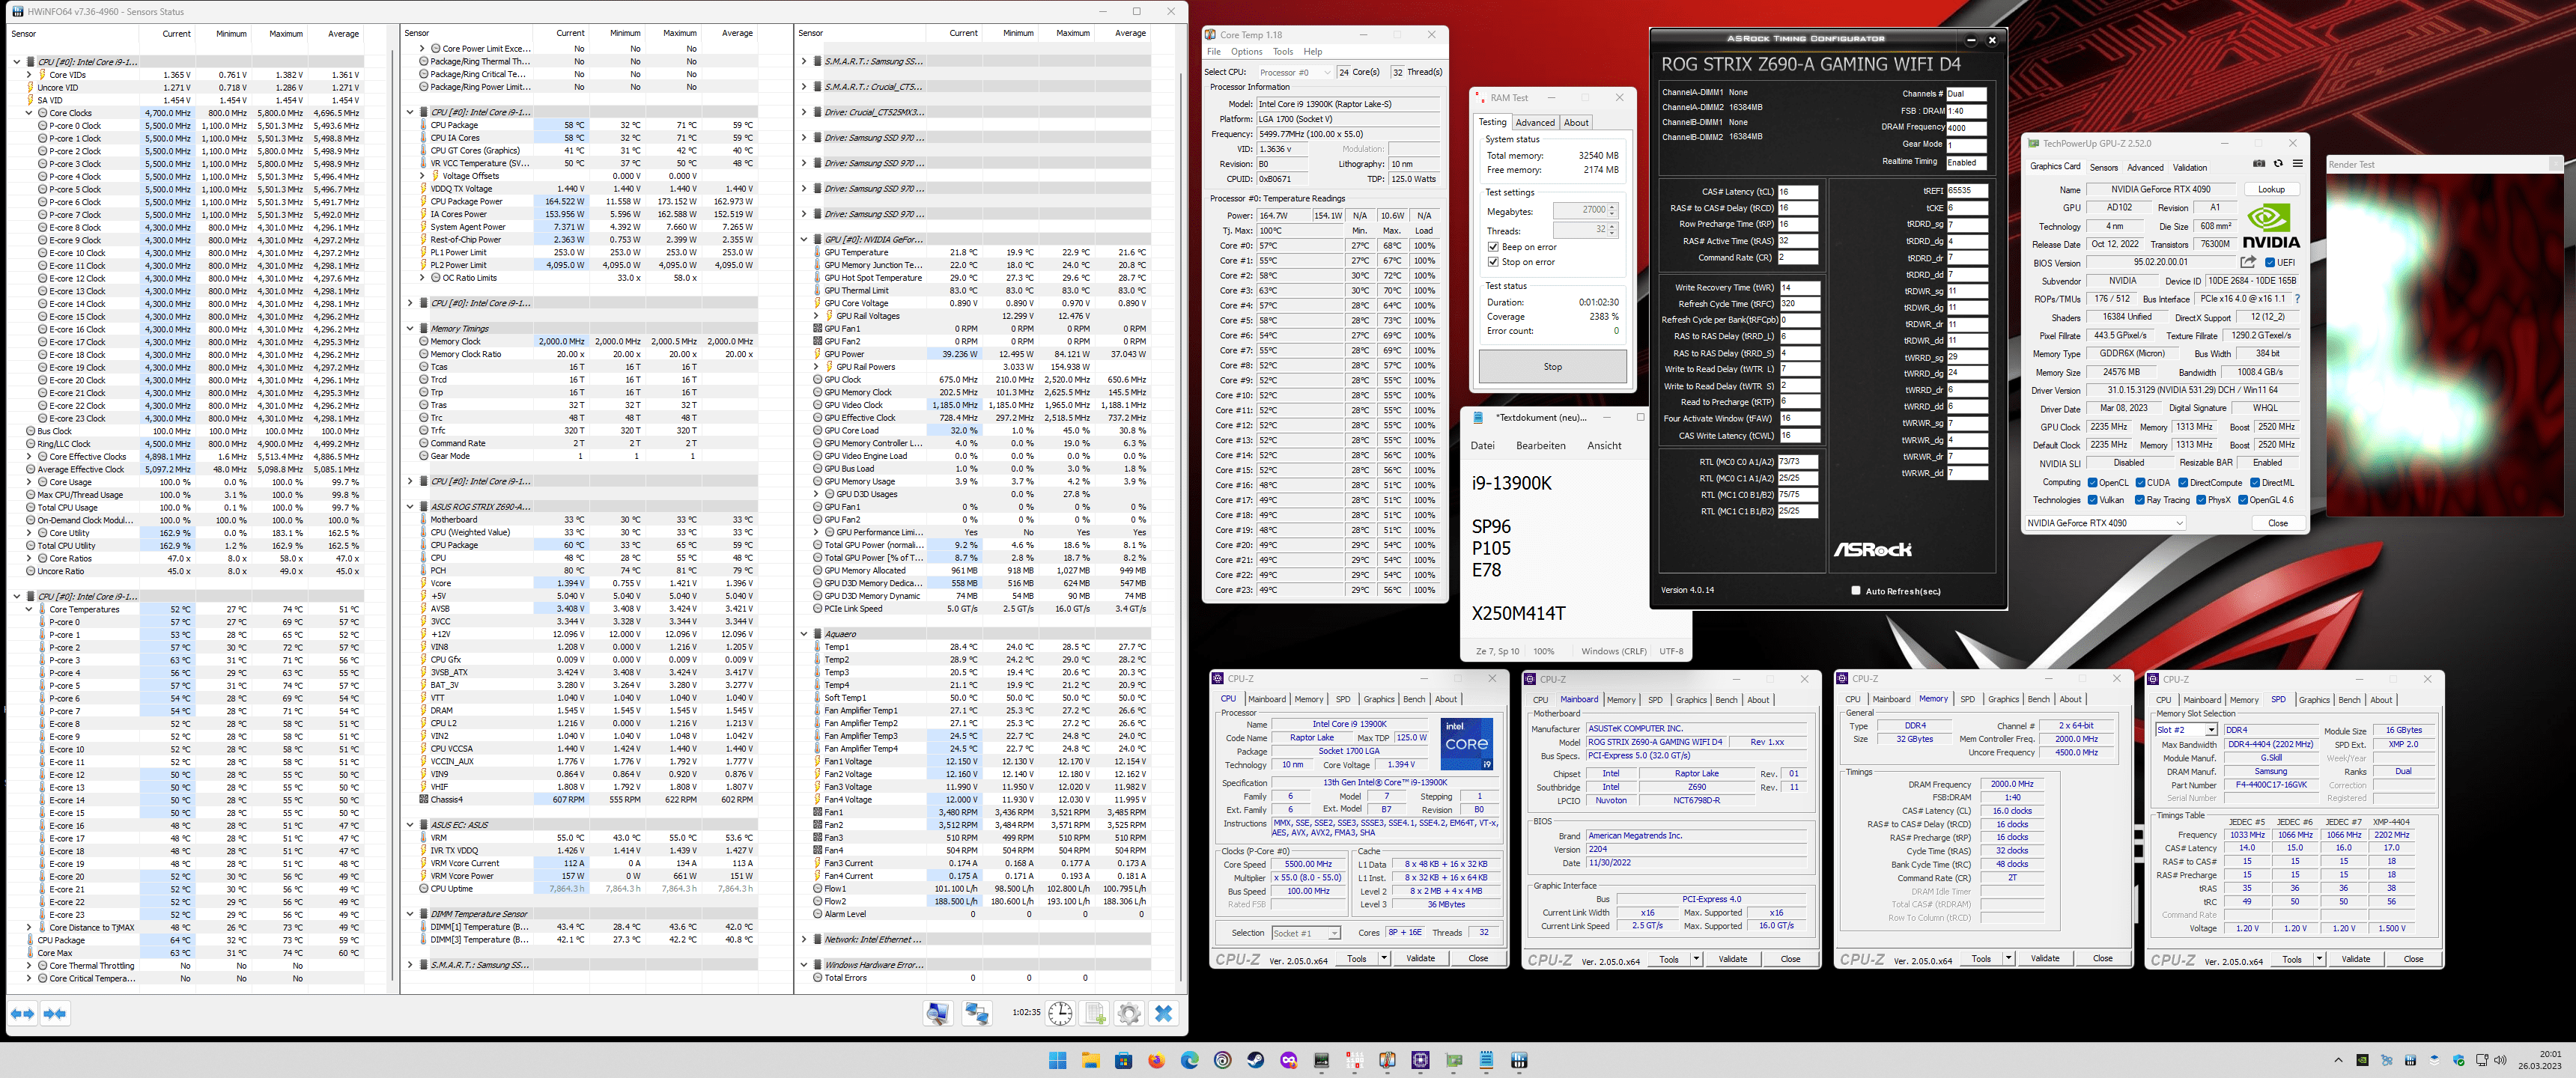Open CPU-Z purple chip taskbar icon
2576x1078 pixels.
(1420, 1060)
